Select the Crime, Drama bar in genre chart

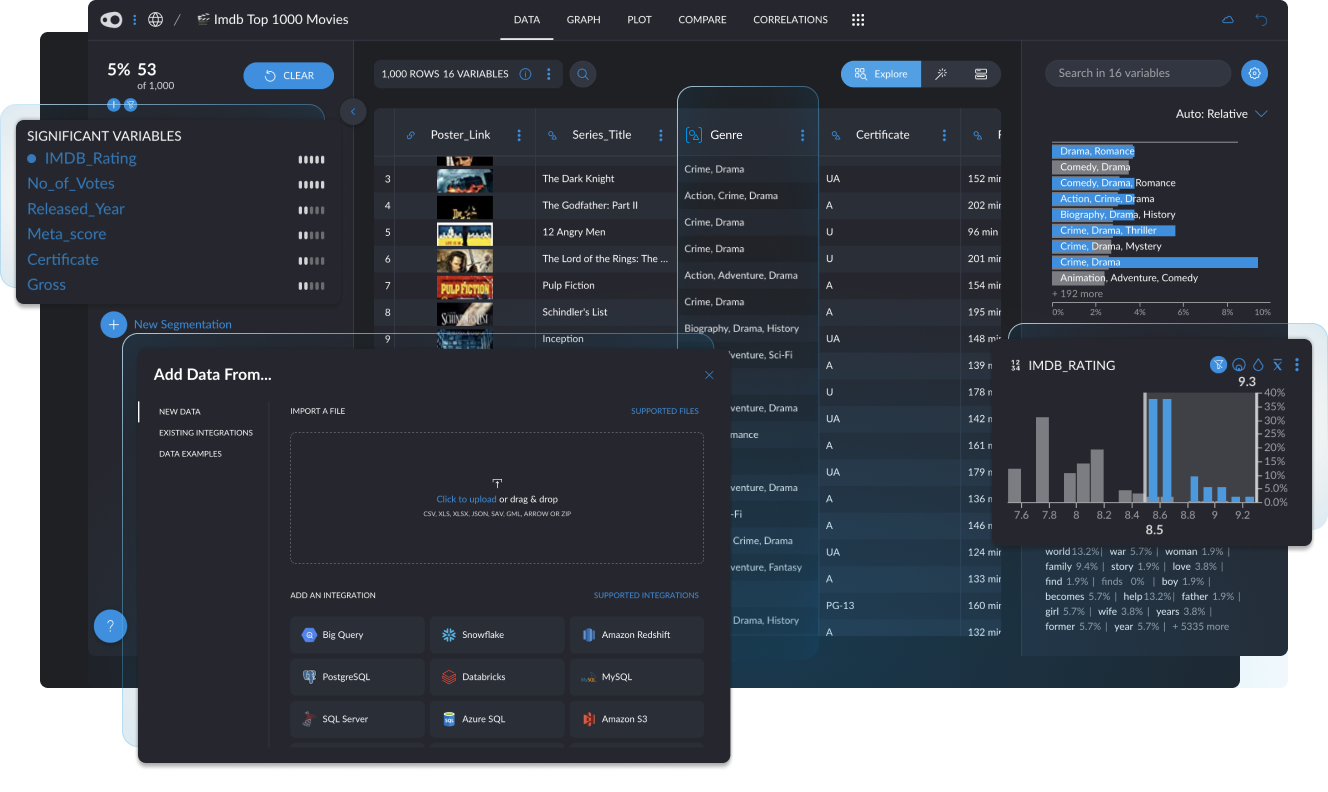[x=1155, y=261]
